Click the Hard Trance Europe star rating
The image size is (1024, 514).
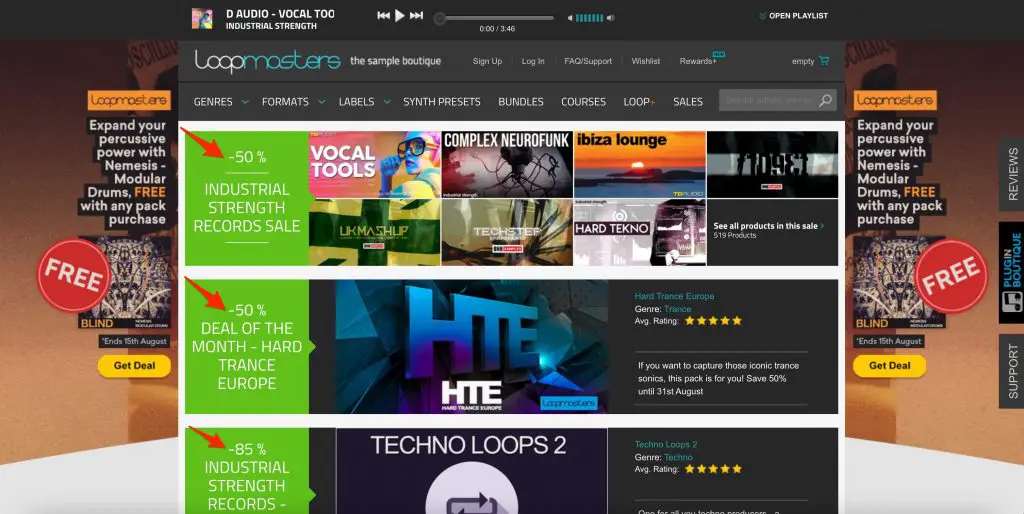(713, 321)
